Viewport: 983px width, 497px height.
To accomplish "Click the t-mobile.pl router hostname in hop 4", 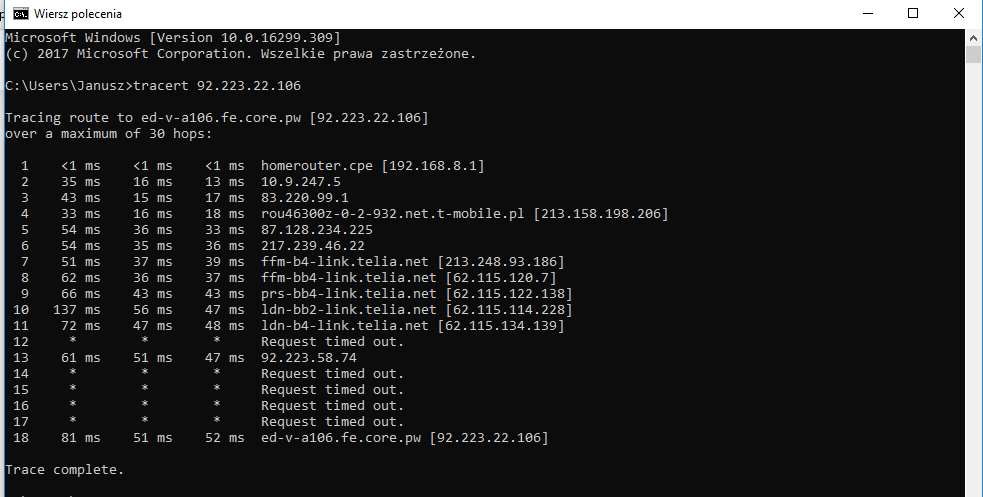I will coord(393,214).
